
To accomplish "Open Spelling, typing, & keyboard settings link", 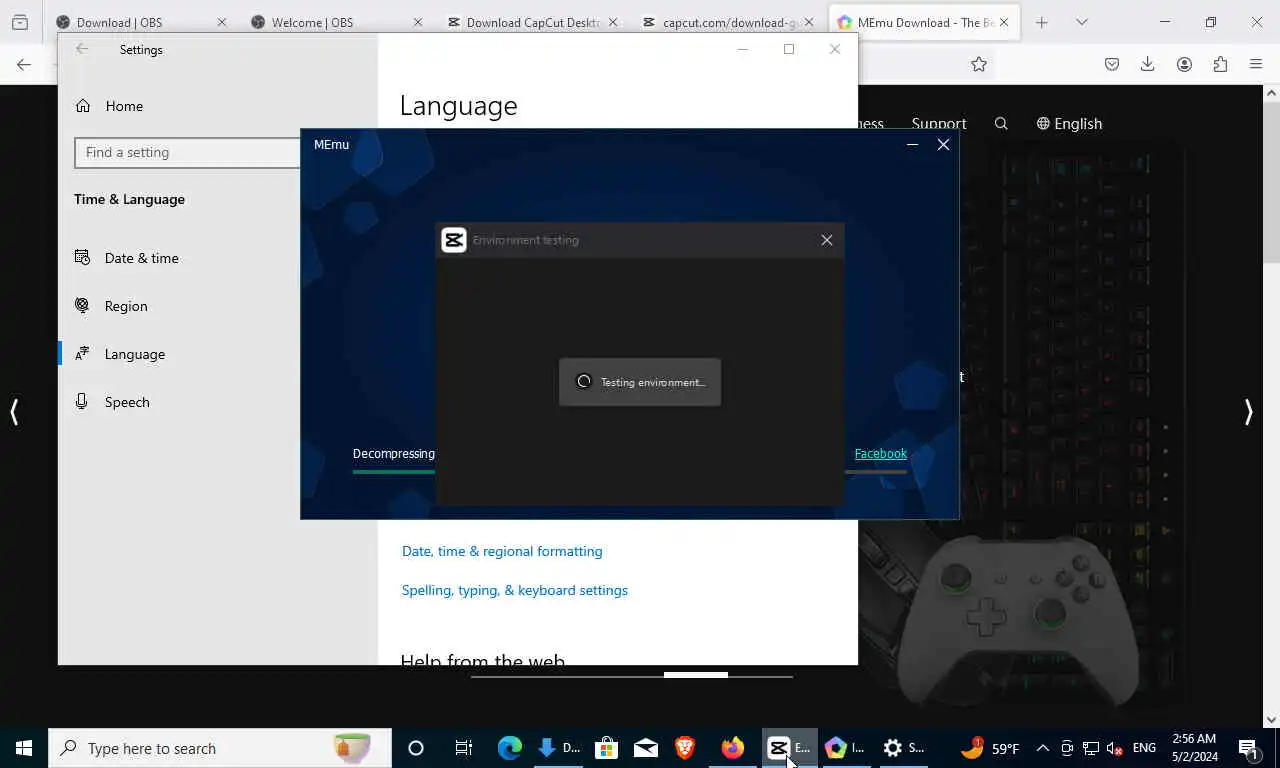I will tap(515, 590).
